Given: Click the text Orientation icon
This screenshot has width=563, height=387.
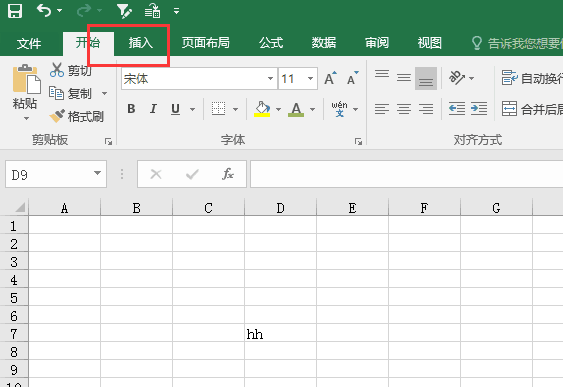Looking at the screenshot, I should pos(457,78).
